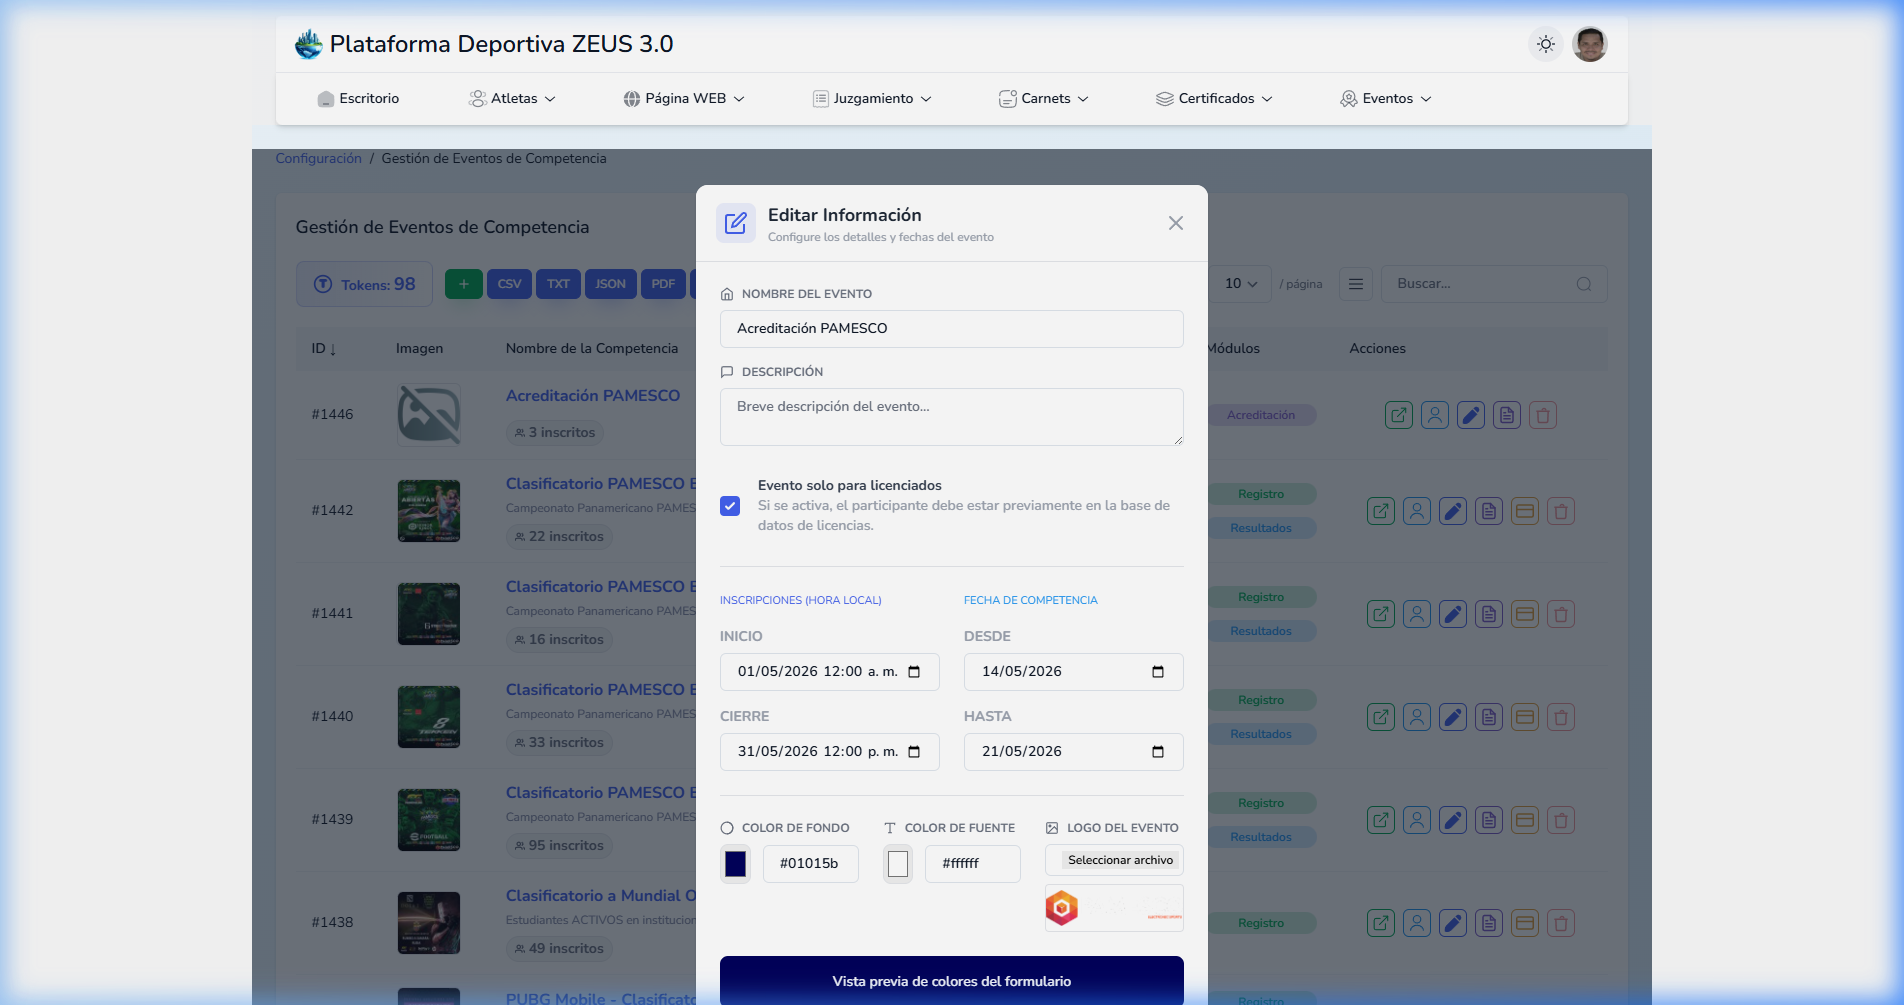This screenshot has width=1904, height=1005.
Task: Click Seleccionar archivo for event logo
Action: pyautogui.click(x=1120, y=860)
